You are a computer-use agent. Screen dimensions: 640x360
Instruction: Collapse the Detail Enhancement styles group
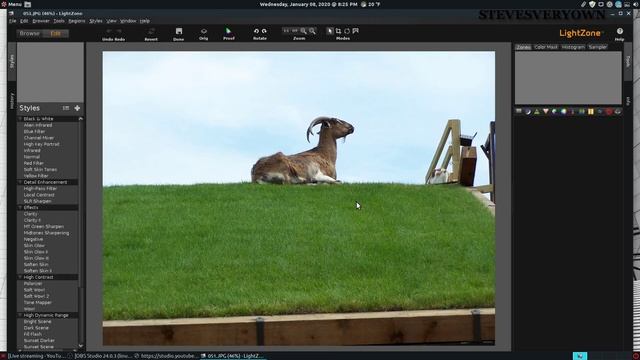tap(20, 182)
